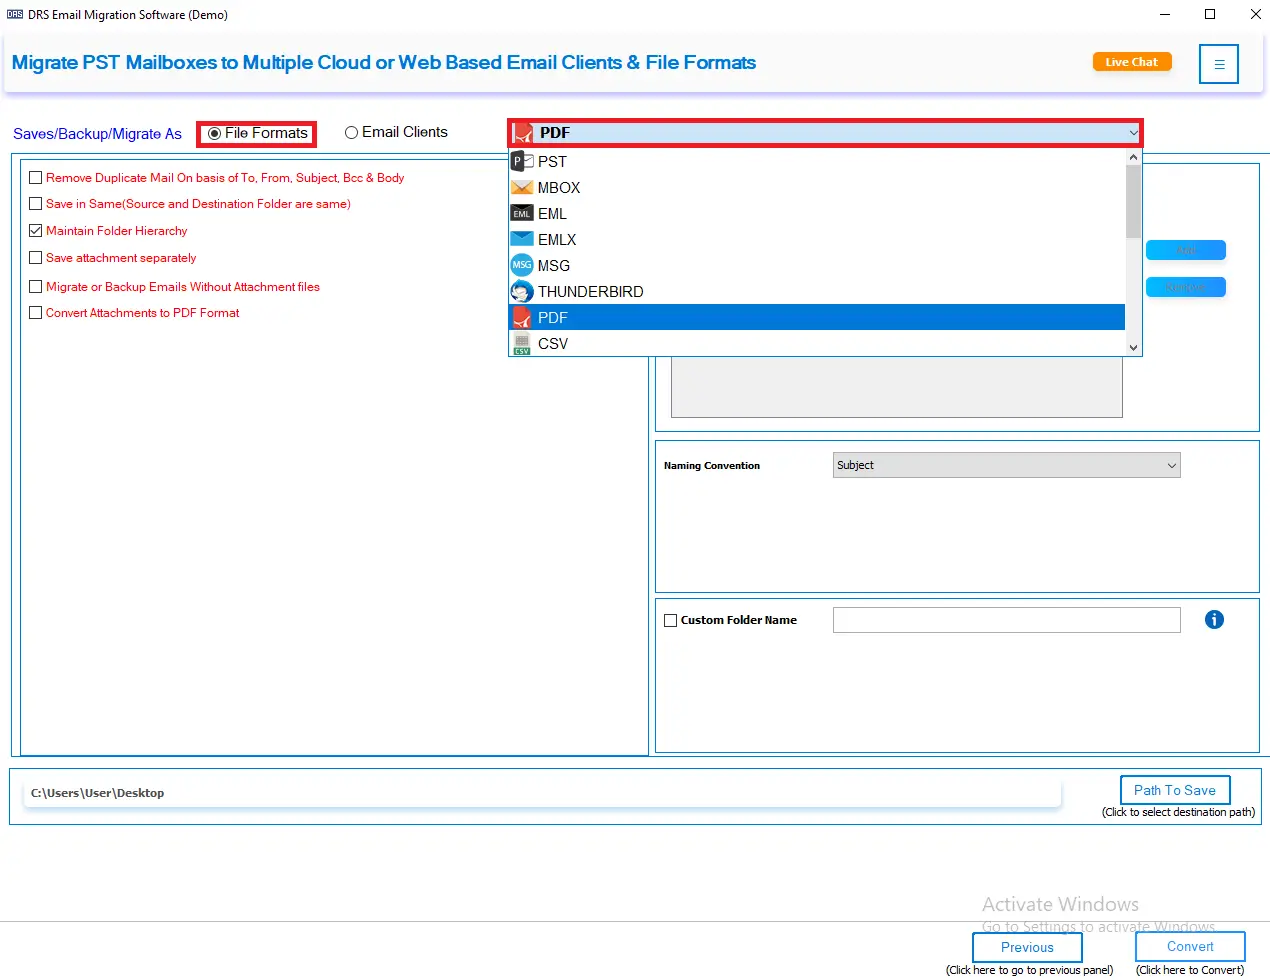Click the Path To Save button
Image resolution: width=1270 pixels, height=980 pixels.
[1175, 790]
